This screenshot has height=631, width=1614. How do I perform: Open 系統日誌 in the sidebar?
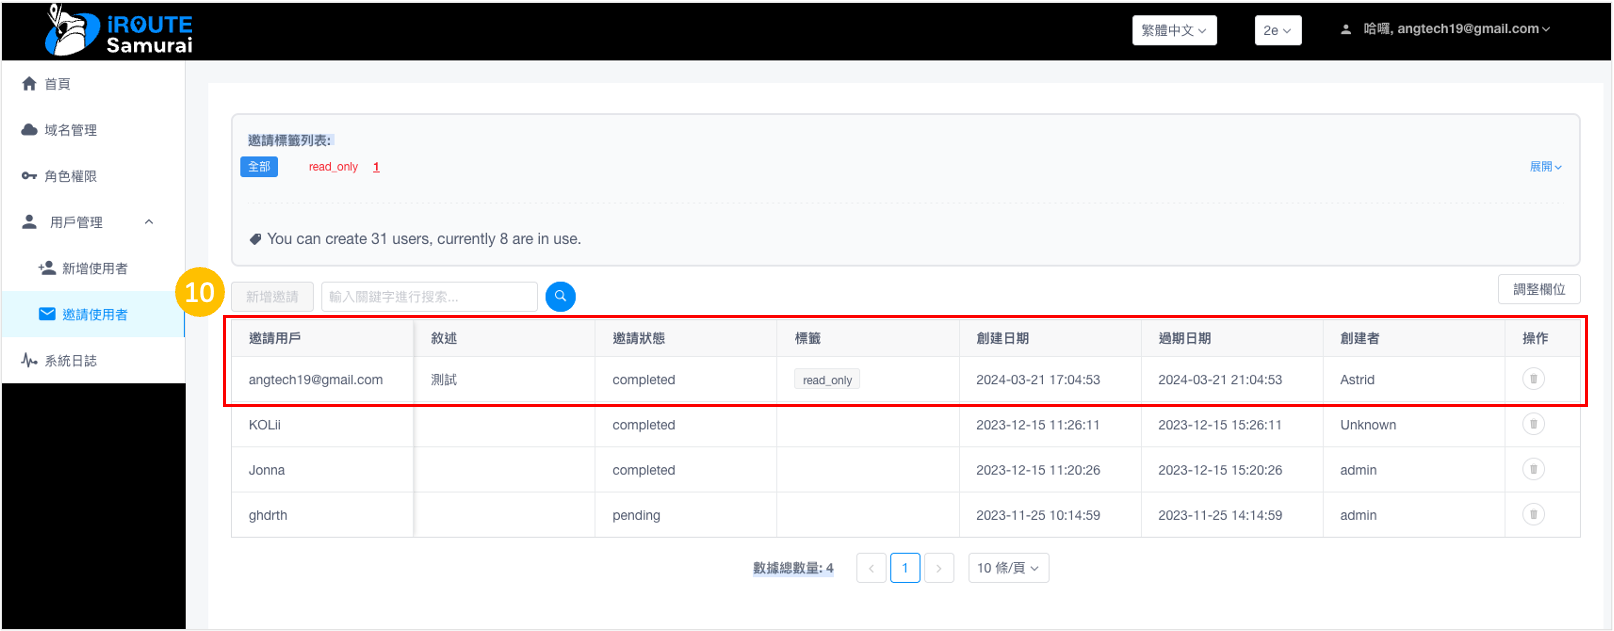coord(70,361)
